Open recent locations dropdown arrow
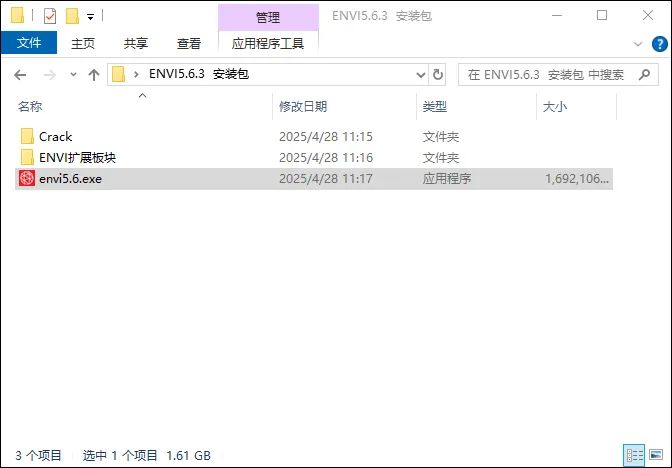672x468 pixels. 73,75
